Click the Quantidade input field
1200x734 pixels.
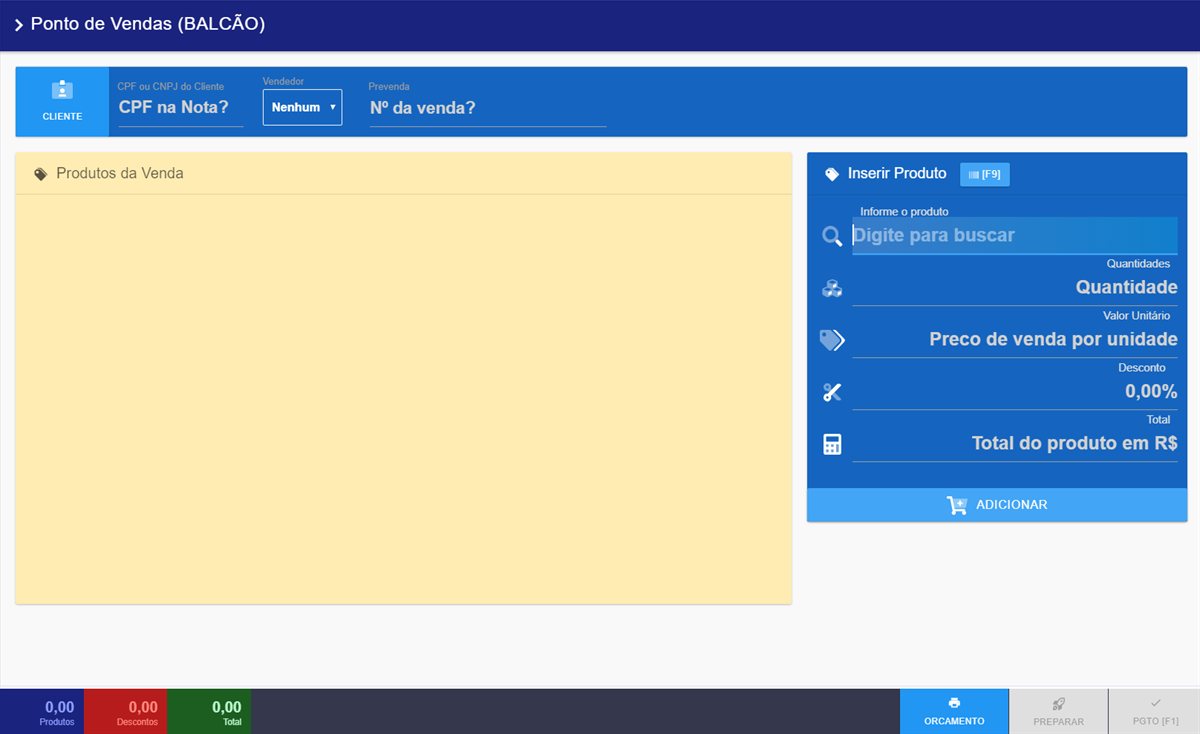(x=1014, y=288)
